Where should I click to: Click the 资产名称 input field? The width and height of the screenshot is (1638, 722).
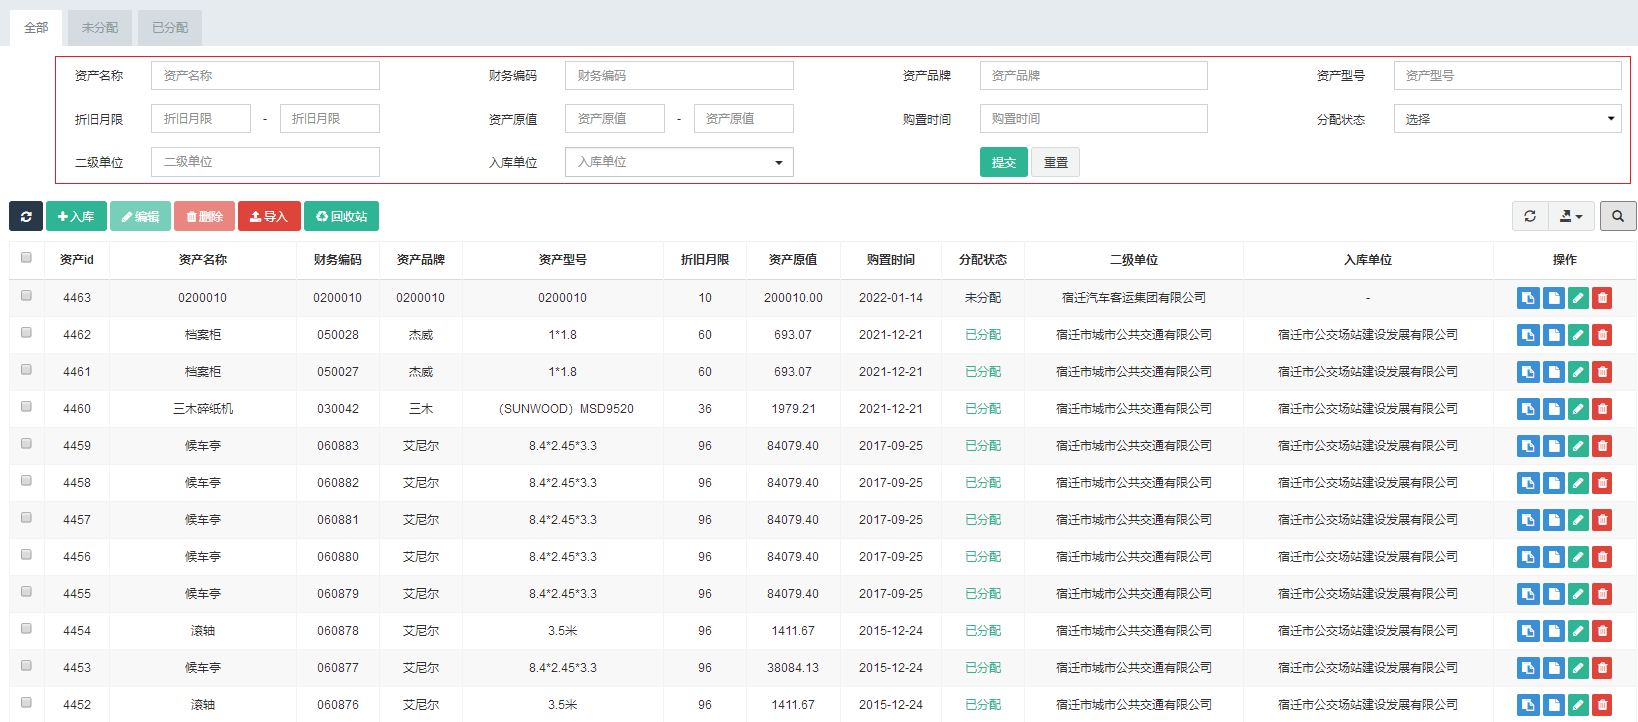coord(265,76)
